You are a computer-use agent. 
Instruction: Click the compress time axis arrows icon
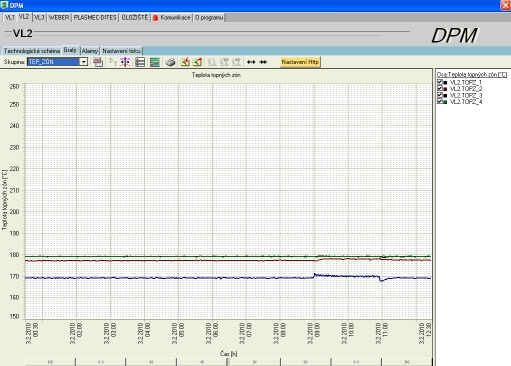[x=263, y=62]
